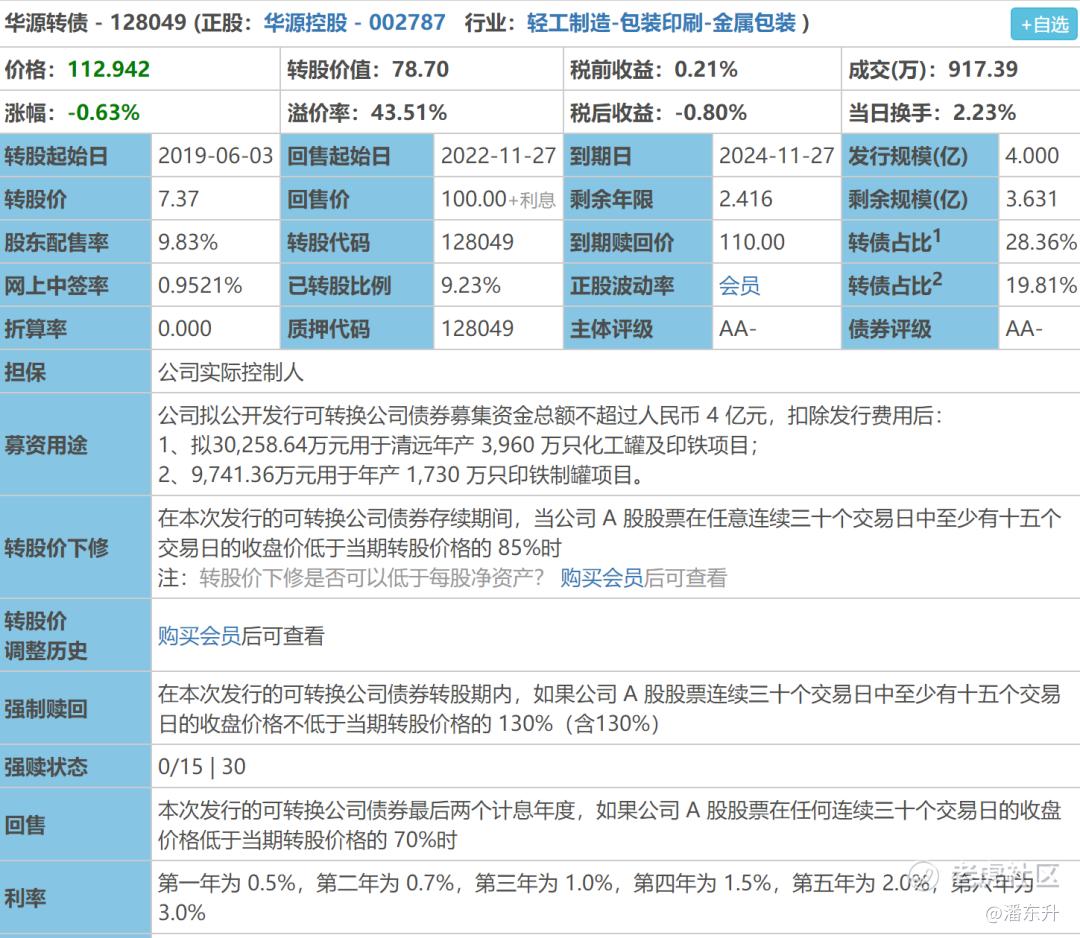1080x938 pixels.
Task: Click the 网上中签率 value 0.9521%
Action: tap(200, 285)
